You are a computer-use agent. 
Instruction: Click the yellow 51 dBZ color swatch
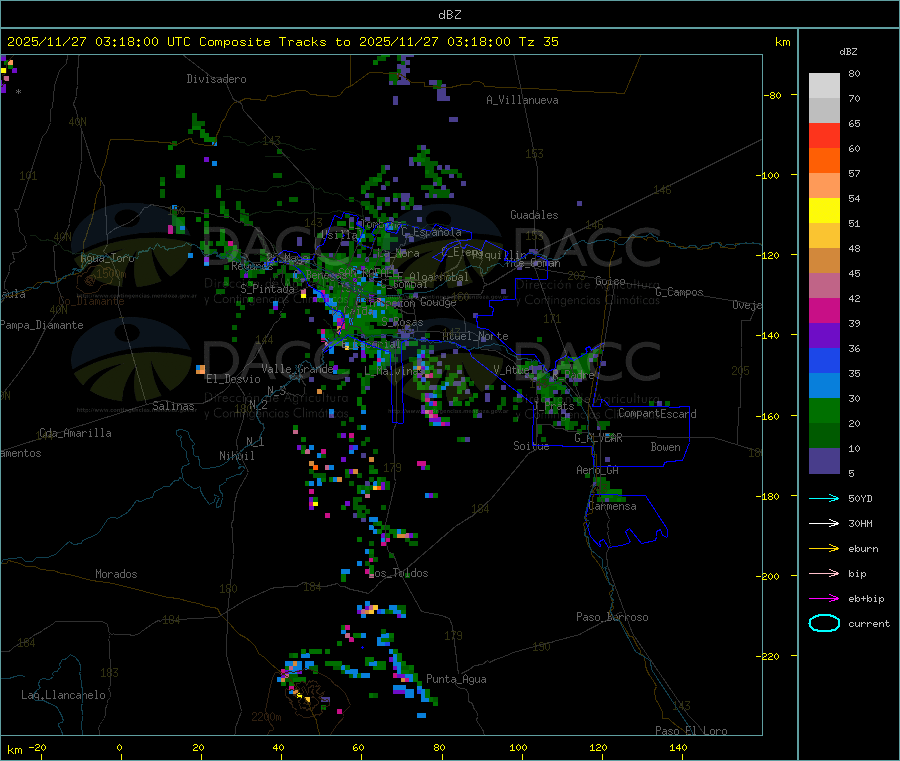coord(824,211)
